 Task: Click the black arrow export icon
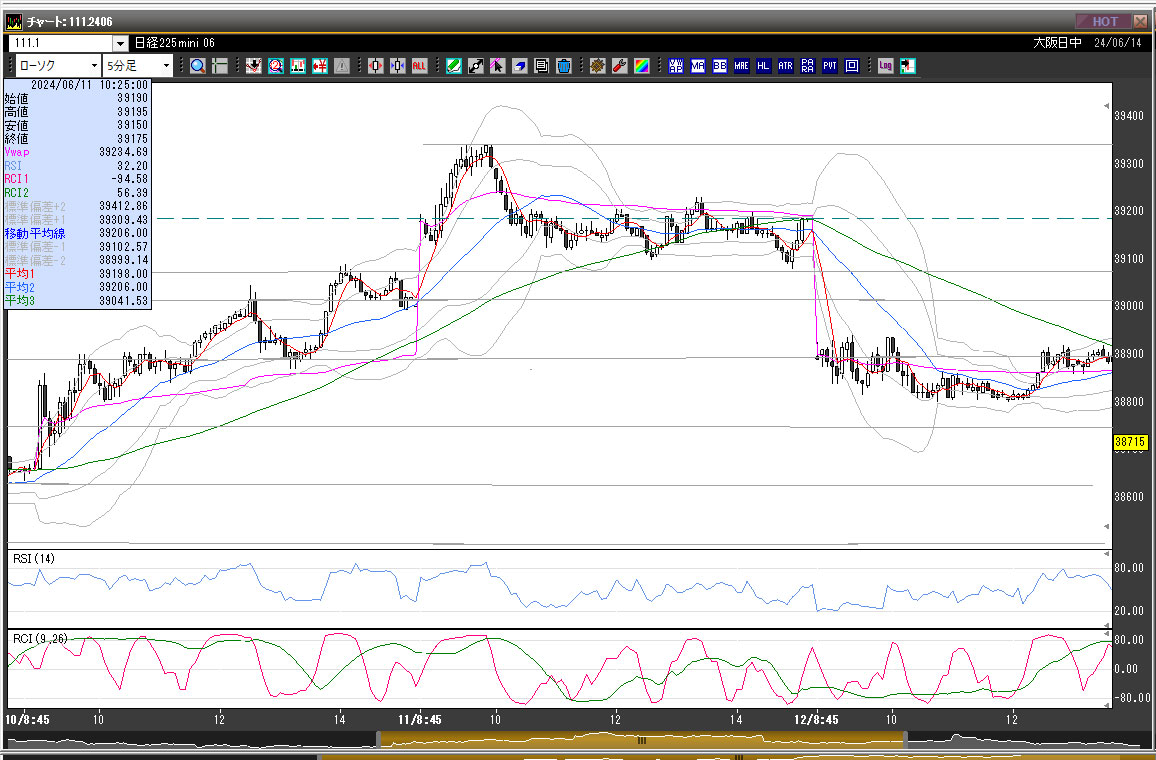(908, 66)
